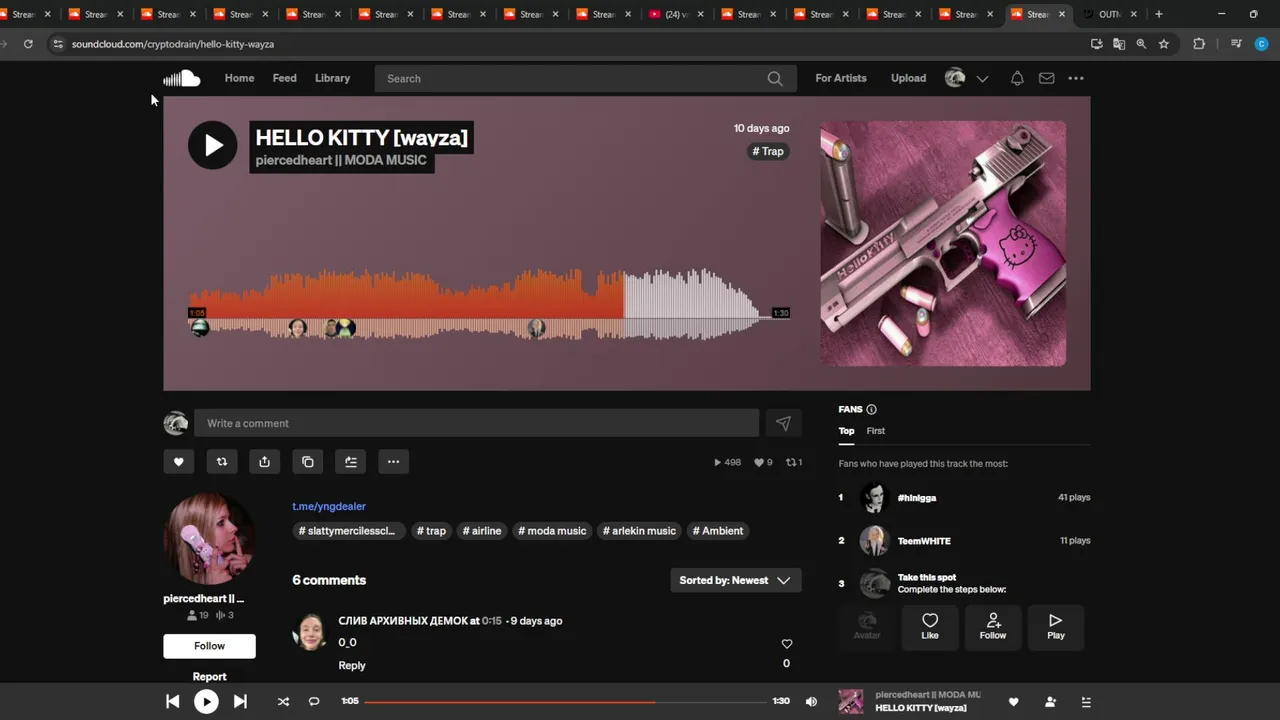Click the # Ambient tag

pyautogui.click(x=718, y=531)
